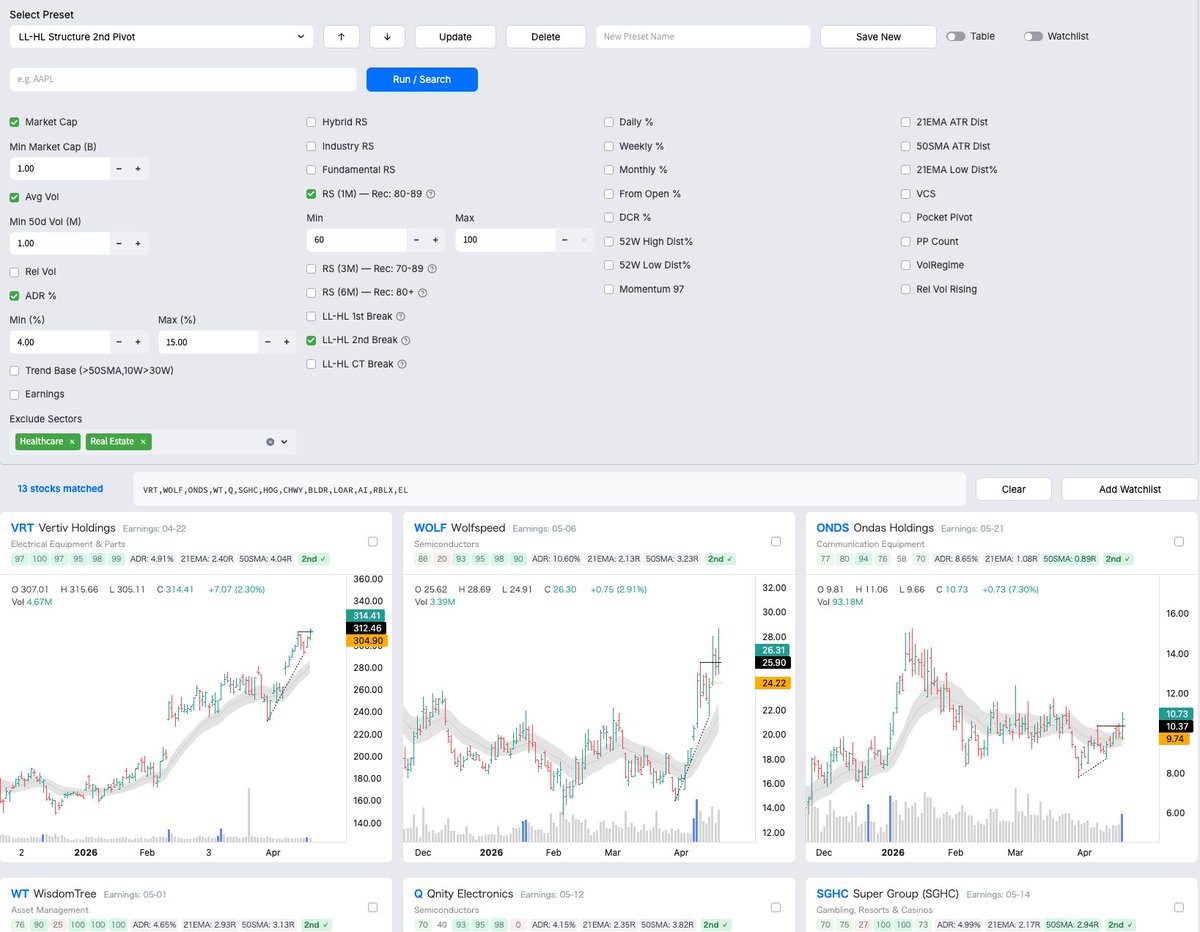Image resolution: width=1200 pixels, height=932 pixels.
Task: Select the ONDS chart card checkbox
Action: [1177, 541]
